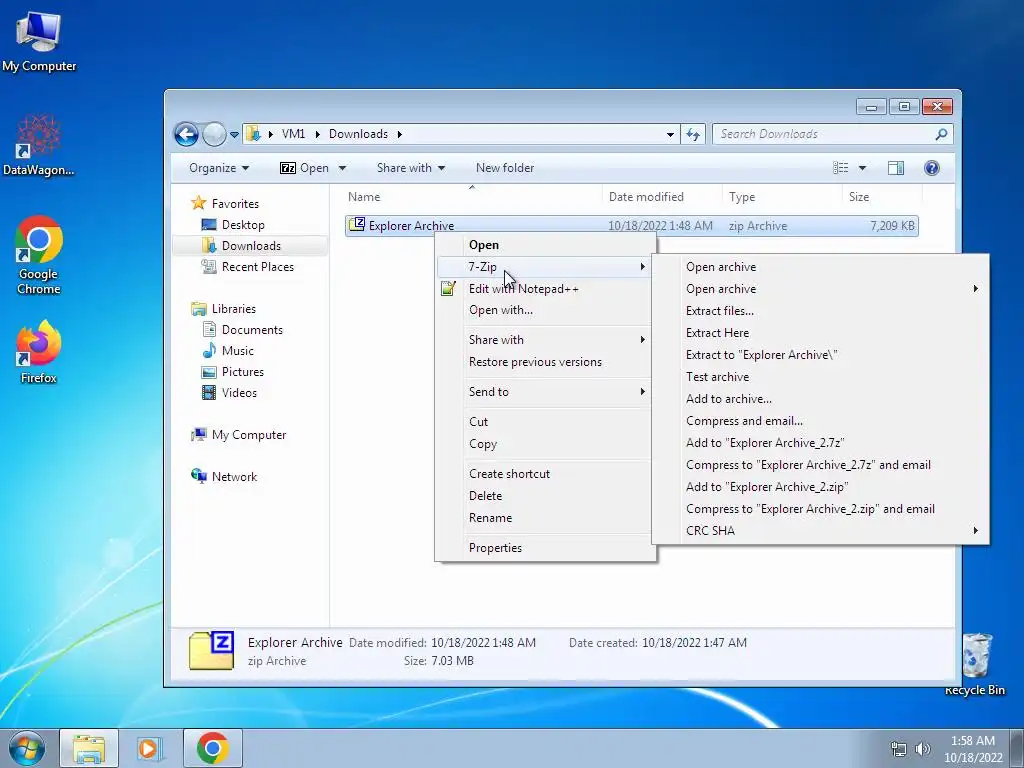Select Documents library in sidebar
The width and height of the screenshot is (1024, 768).
pyautogui.click(x=252, y=330)
